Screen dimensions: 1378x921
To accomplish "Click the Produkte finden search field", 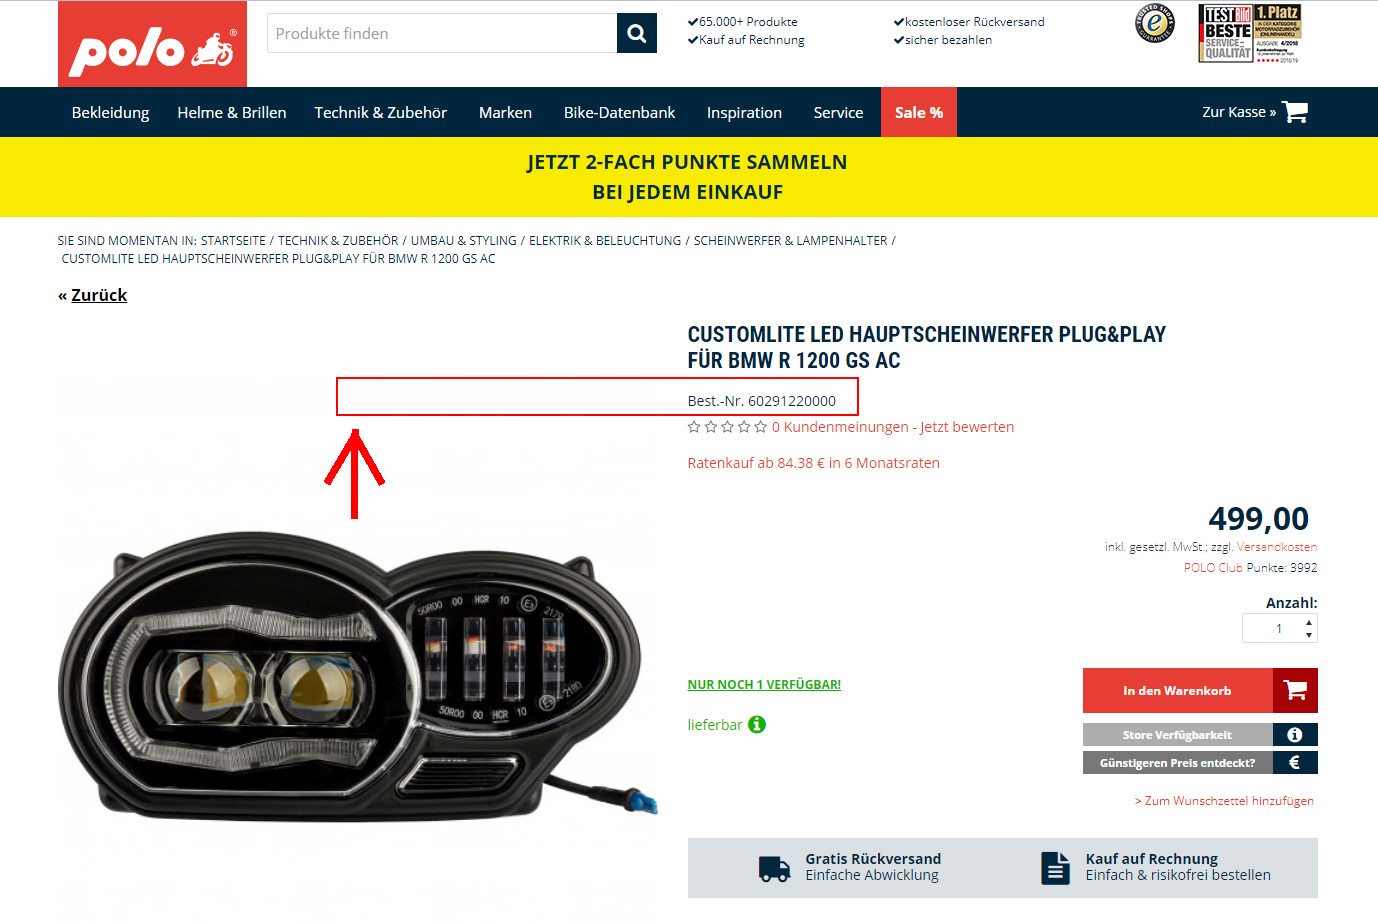I will (x=442, y=33).
